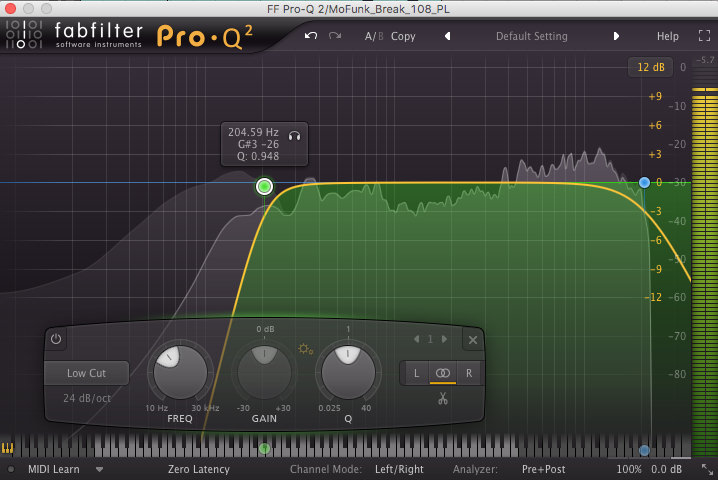Open the Zero Latency processing mode menu
The image size is (718, 480).
(x=199, y=469)
